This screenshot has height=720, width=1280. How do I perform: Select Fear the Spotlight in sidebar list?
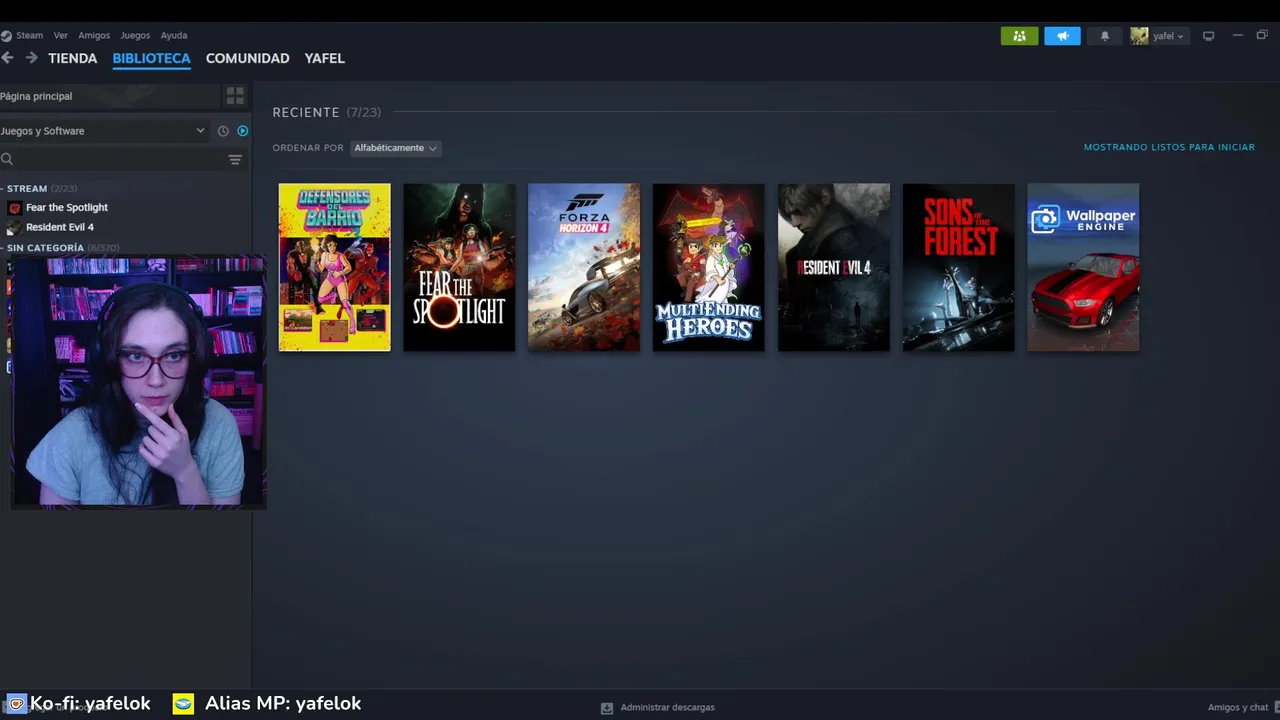(67, 207)
